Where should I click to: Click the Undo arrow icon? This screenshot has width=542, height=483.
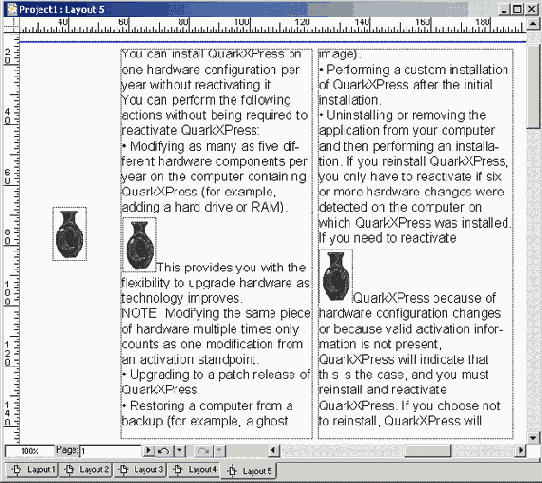tap(164, 451)
